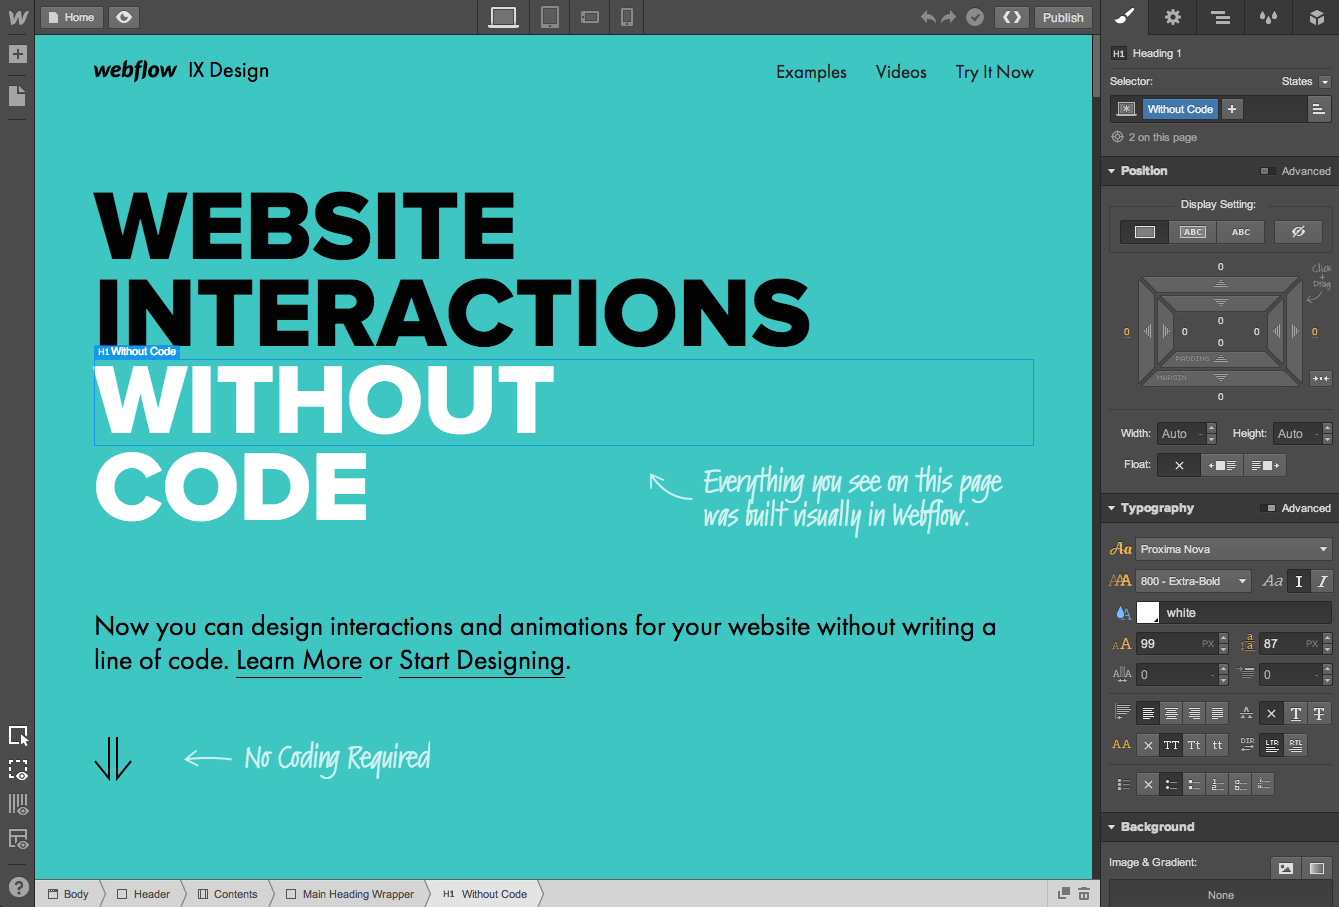Open the white text color swatch
This screenshot has width=1339, height=907.
[1148, 613]
